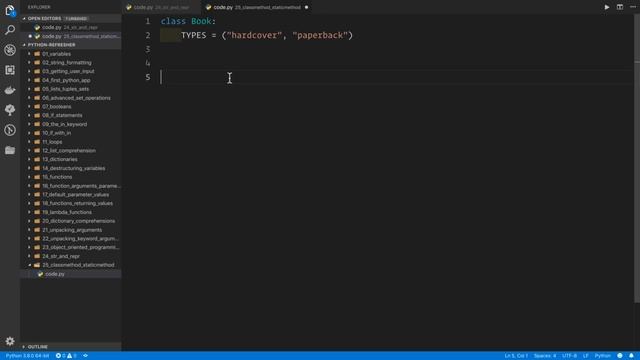Open Problems via errors and warnings count
640x360 pixels.
coord(66,356)
